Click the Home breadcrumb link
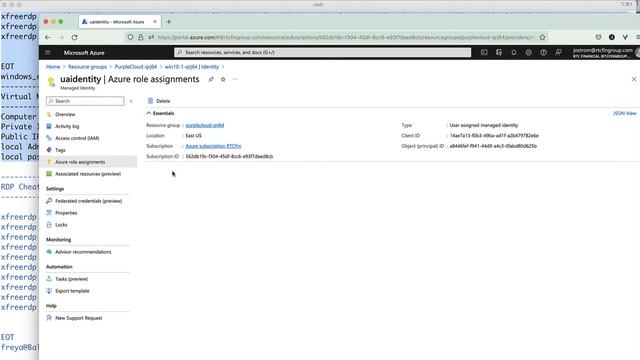Image resolution: width=640 pixels, height=360 pixels. click(53, 67)
